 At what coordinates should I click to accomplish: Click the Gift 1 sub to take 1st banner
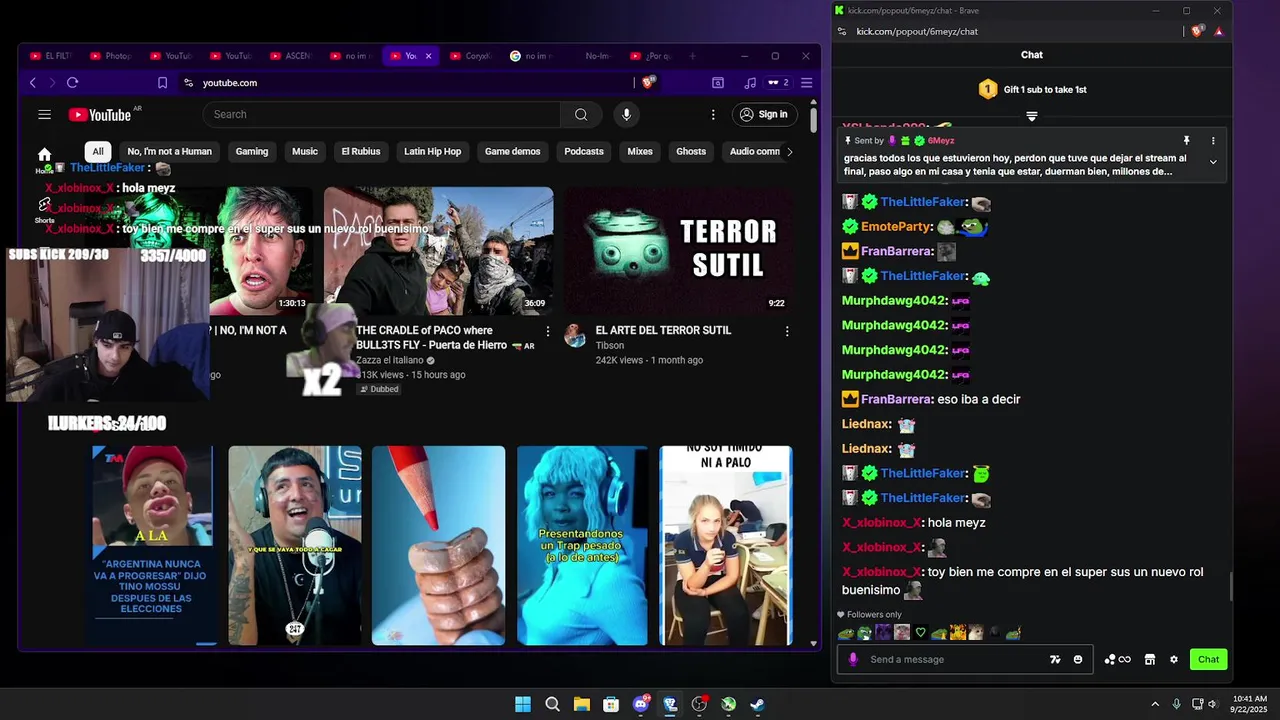coord(1032,90)
